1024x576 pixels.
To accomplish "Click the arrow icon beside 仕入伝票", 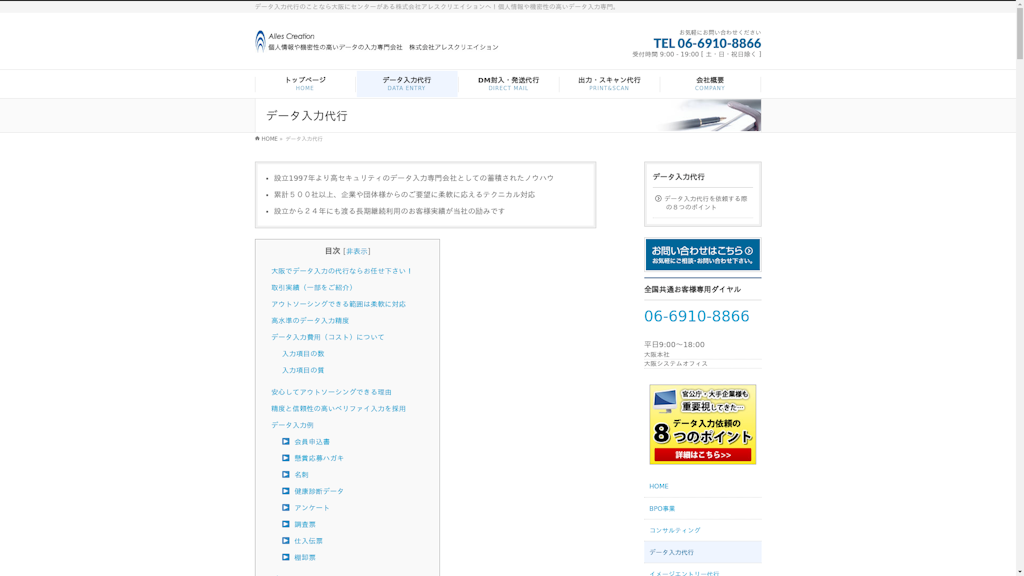I will [x=286, y=541].
